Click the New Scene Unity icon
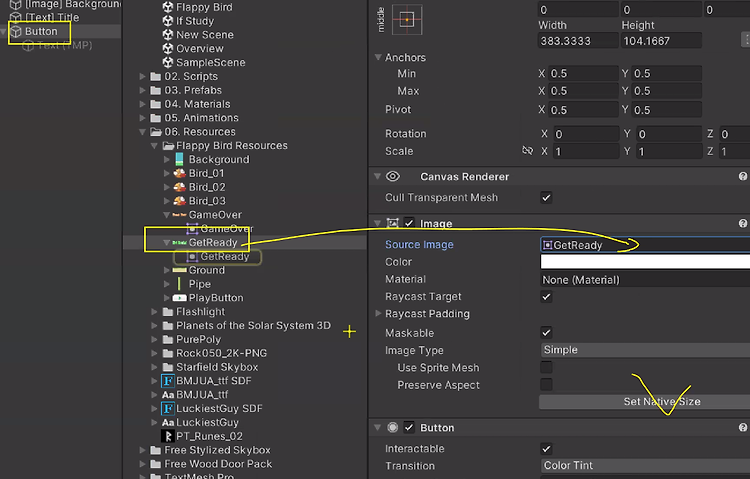The height and width of the screenshot is (479, 750). [x=167, y=34]
